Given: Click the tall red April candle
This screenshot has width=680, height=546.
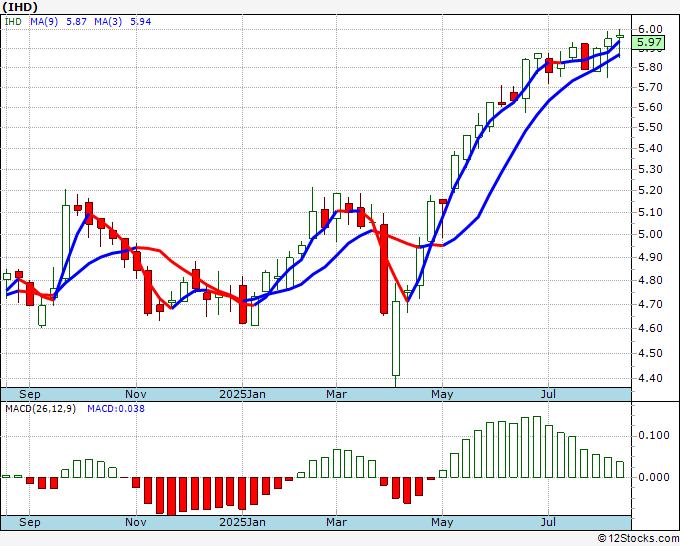Looking at the screenshot, I should click(x=384, y=269).
